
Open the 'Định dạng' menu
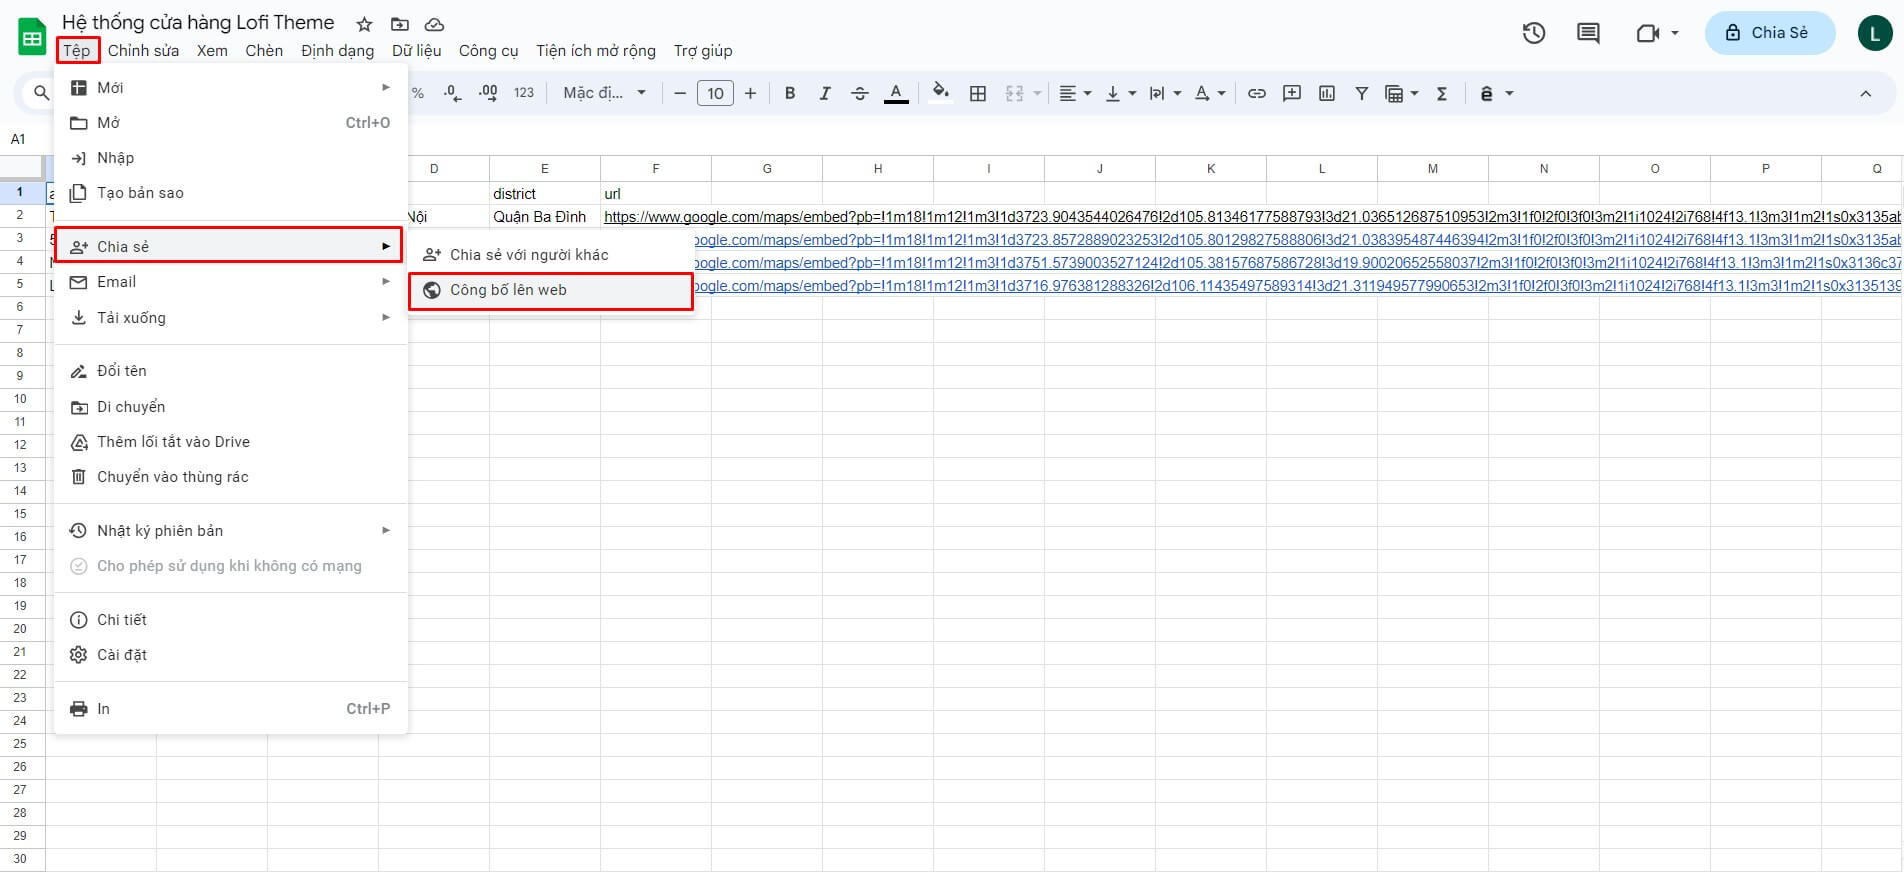click(337, 50)
